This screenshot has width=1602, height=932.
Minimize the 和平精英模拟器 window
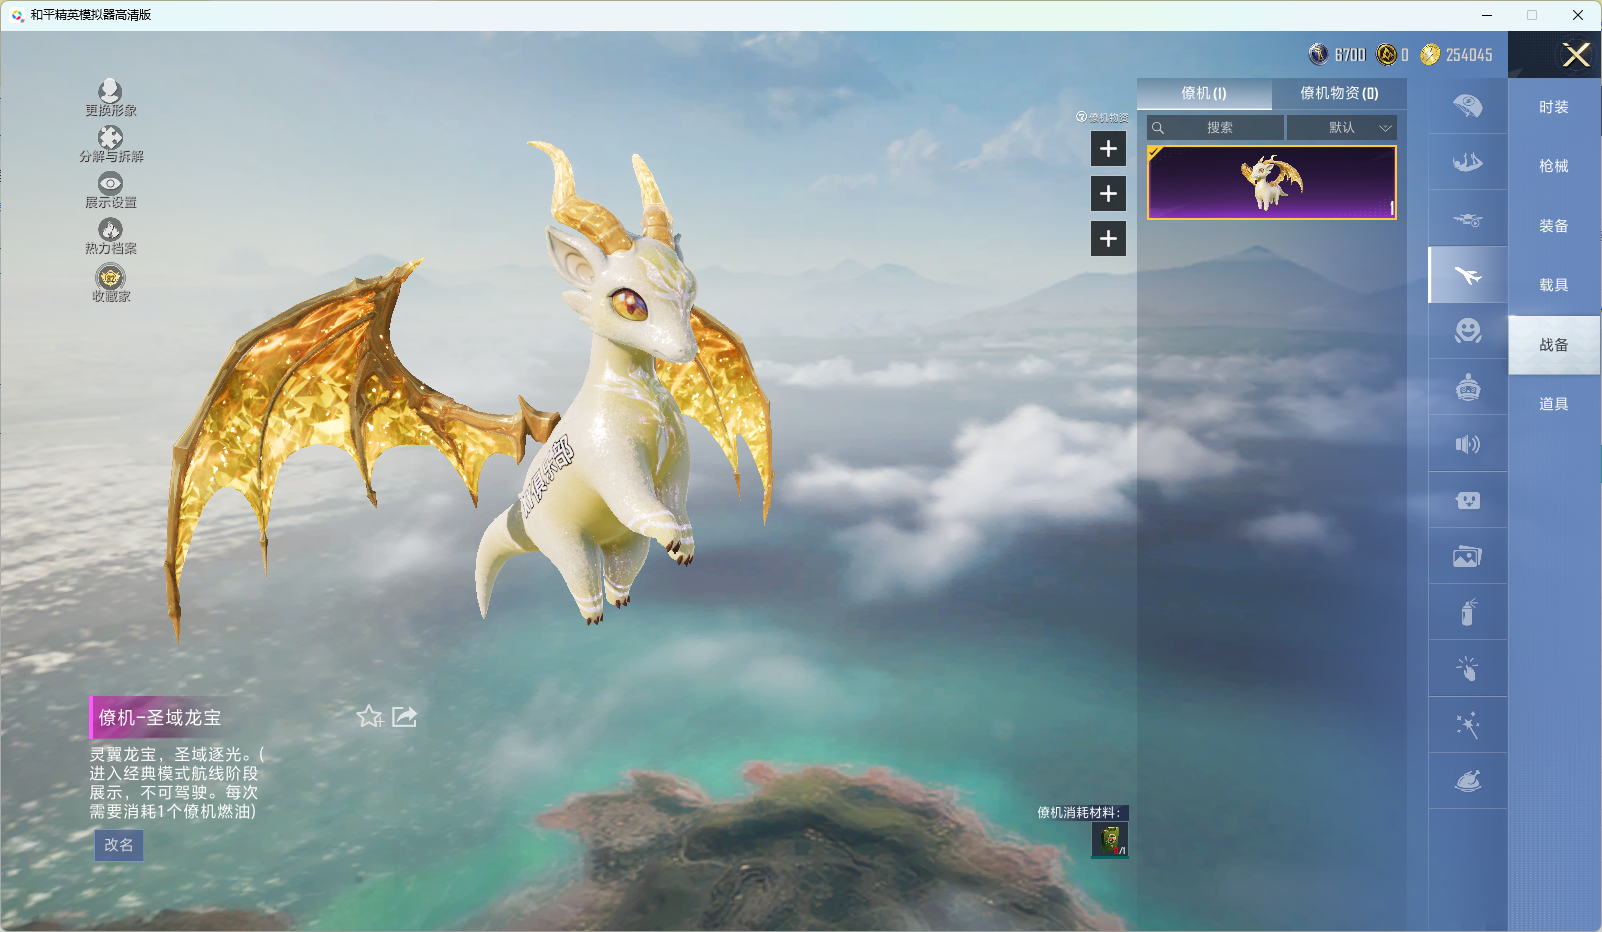pos(1487,15)
